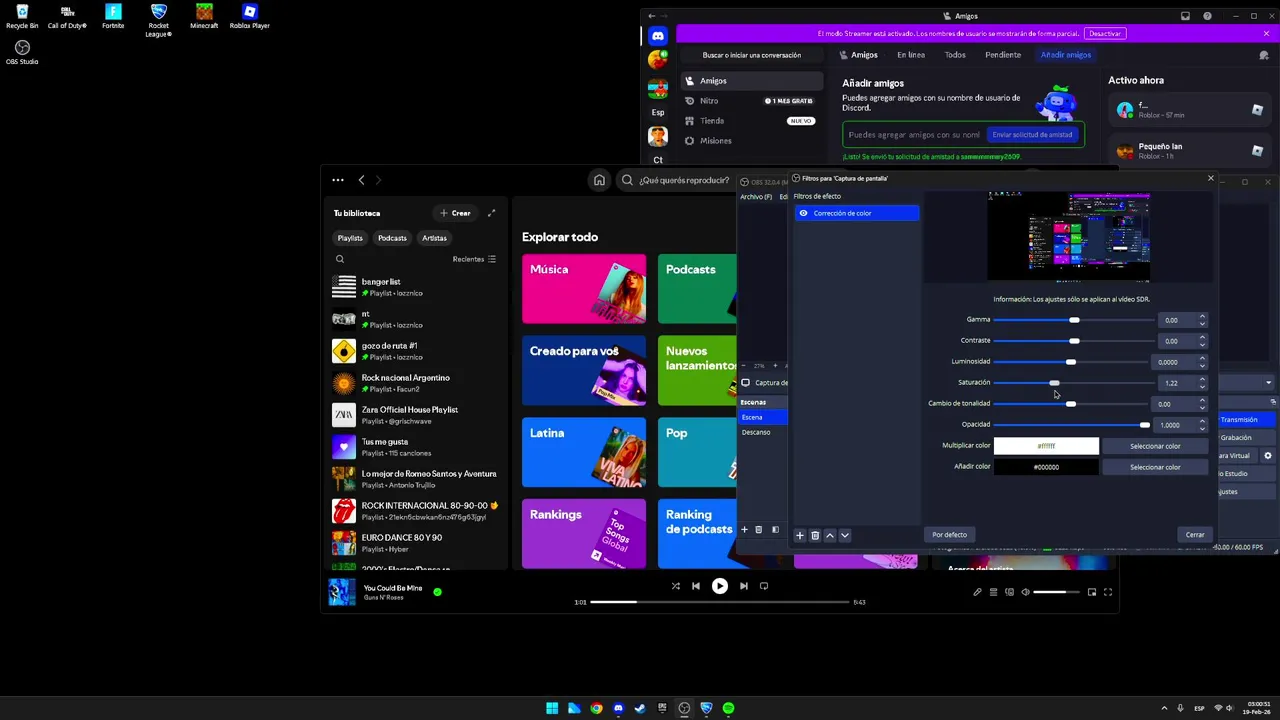Click Desactivar in Streamer mode banner
1280x720 pixels.
[1105, 34]
